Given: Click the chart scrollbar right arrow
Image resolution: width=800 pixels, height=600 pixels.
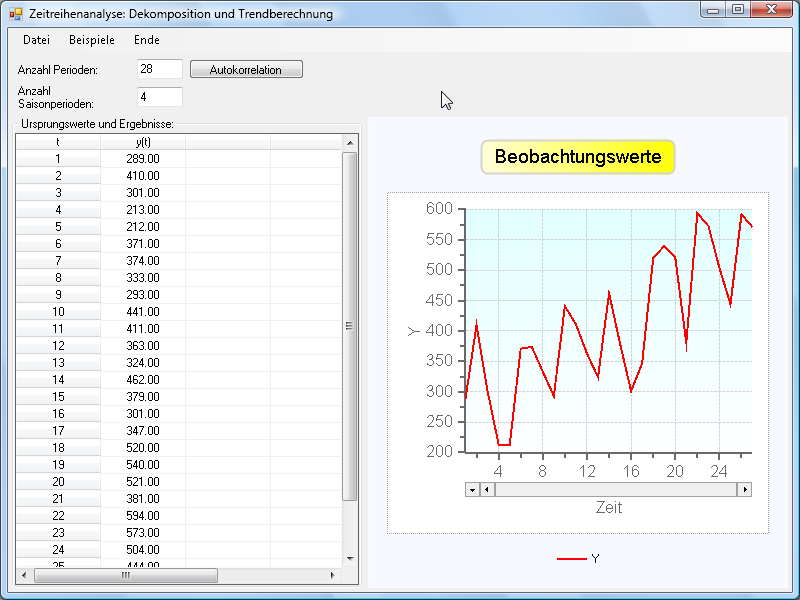Looking at the screenshot, I should click(x=744, y=490).
